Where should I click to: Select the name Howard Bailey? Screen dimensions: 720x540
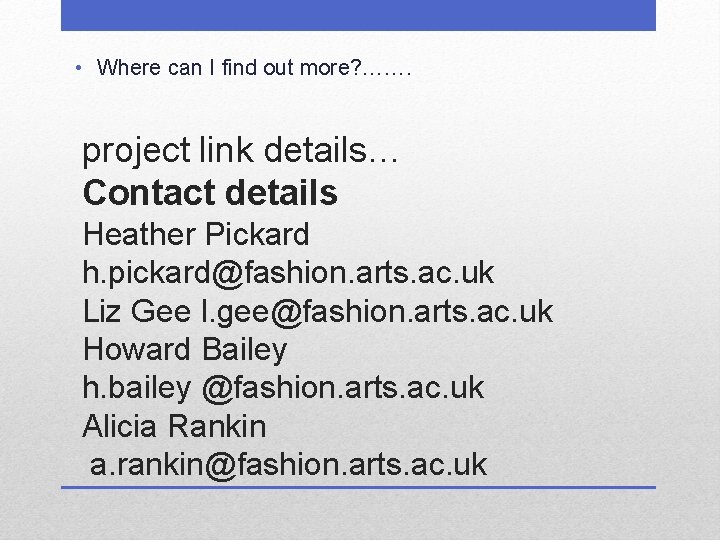(185, 349)
